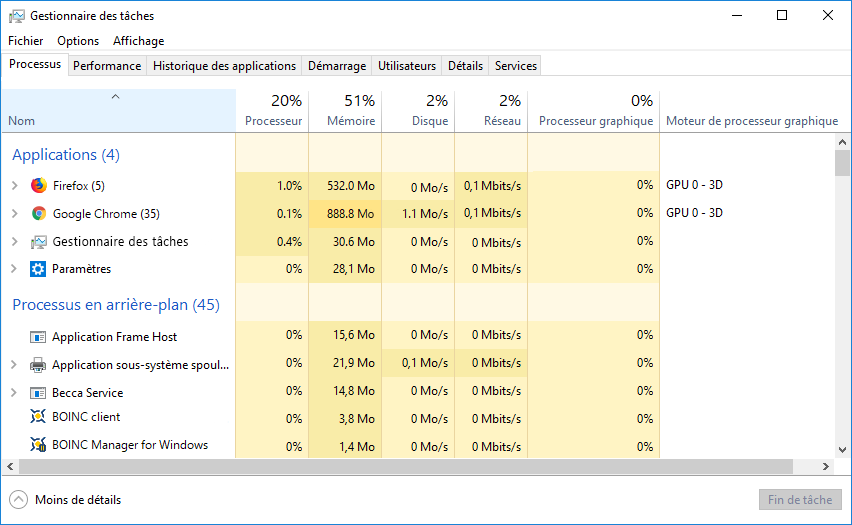
Task: Sort by Réseau column header
Action: (491, 111)
